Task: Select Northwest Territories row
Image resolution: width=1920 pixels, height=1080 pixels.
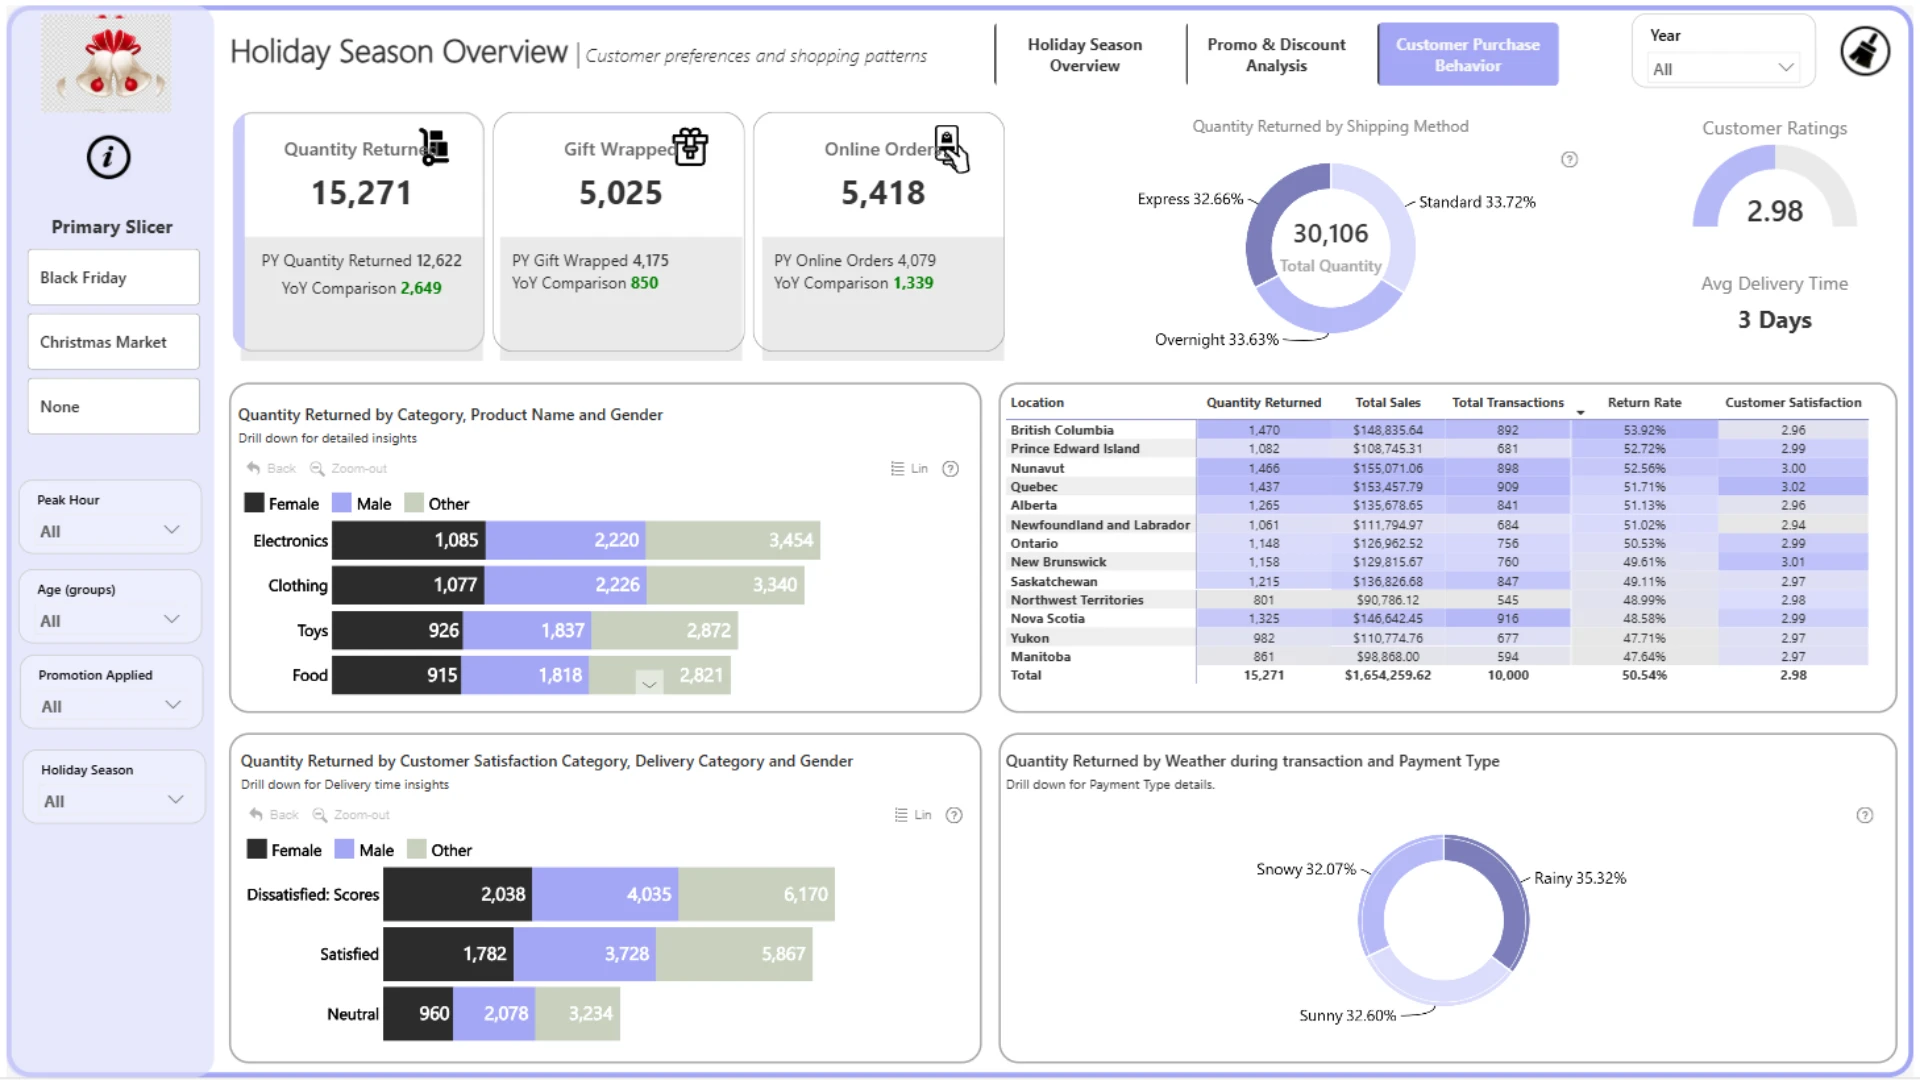Action: coord(1438,600)
